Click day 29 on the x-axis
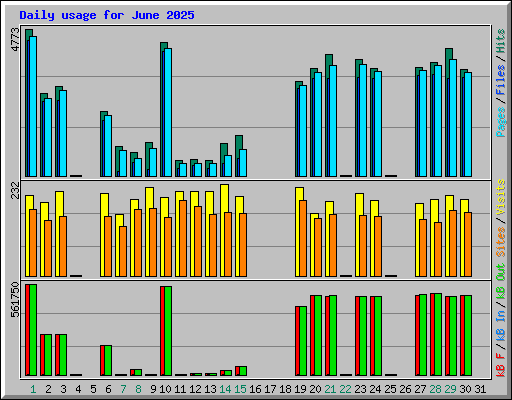The image size is (512, 400). click(x=450, y=389)
